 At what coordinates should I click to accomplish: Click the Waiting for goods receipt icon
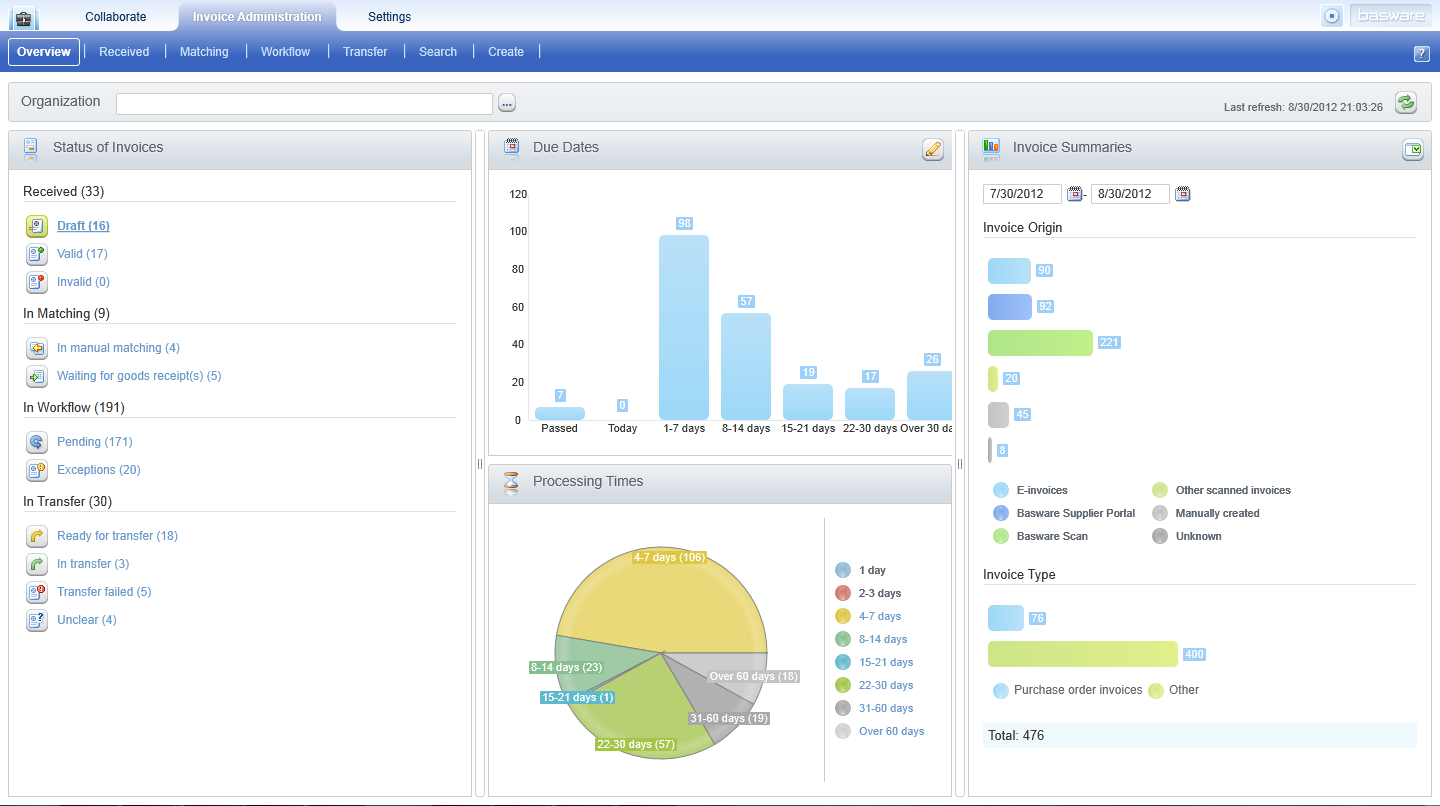click(37, 376)
